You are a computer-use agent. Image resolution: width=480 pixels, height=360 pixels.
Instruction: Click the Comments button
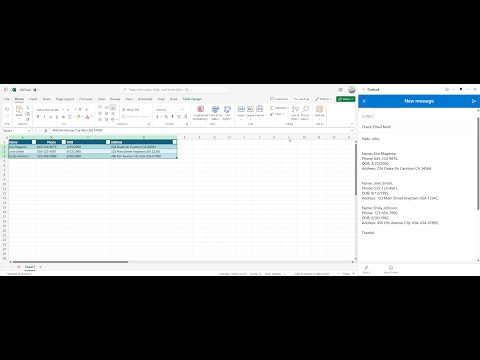[x=279, y=99]
